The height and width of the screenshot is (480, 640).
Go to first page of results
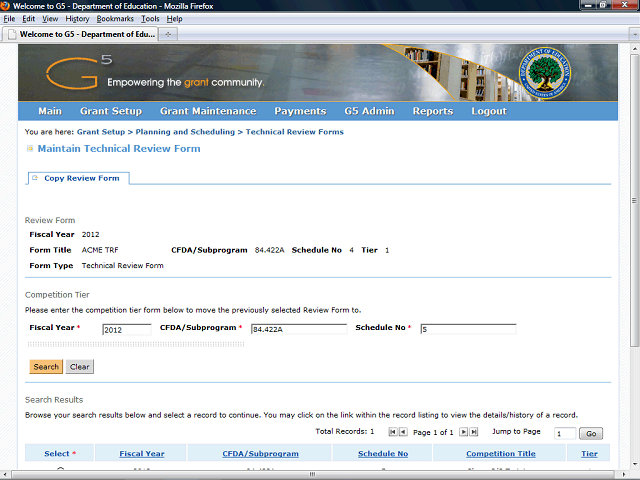click(393, 432)
